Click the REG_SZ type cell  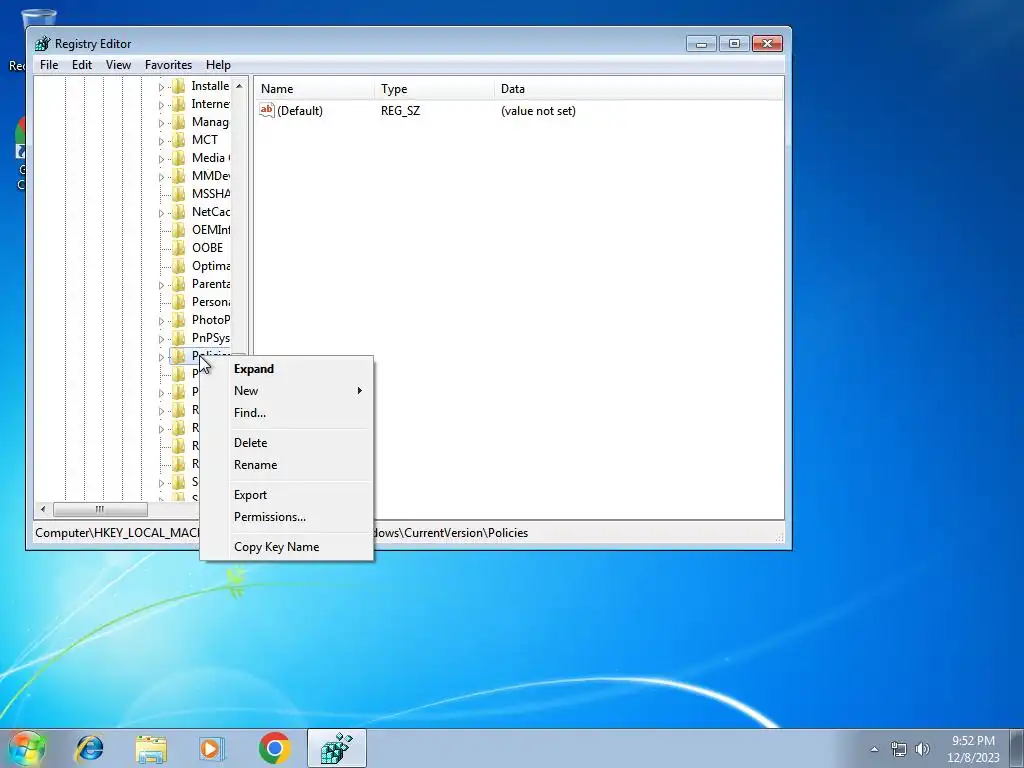point(400,110)
